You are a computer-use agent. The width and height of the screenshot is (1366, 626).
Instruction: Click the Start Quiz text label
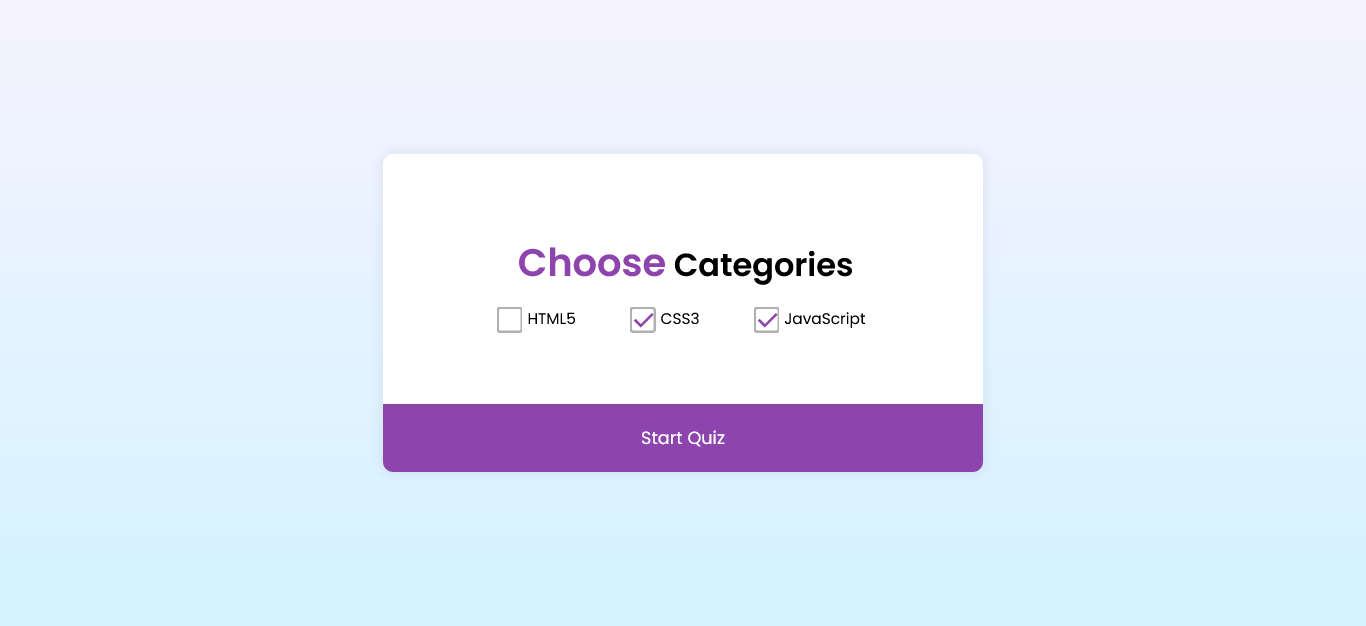click(683, 438)
